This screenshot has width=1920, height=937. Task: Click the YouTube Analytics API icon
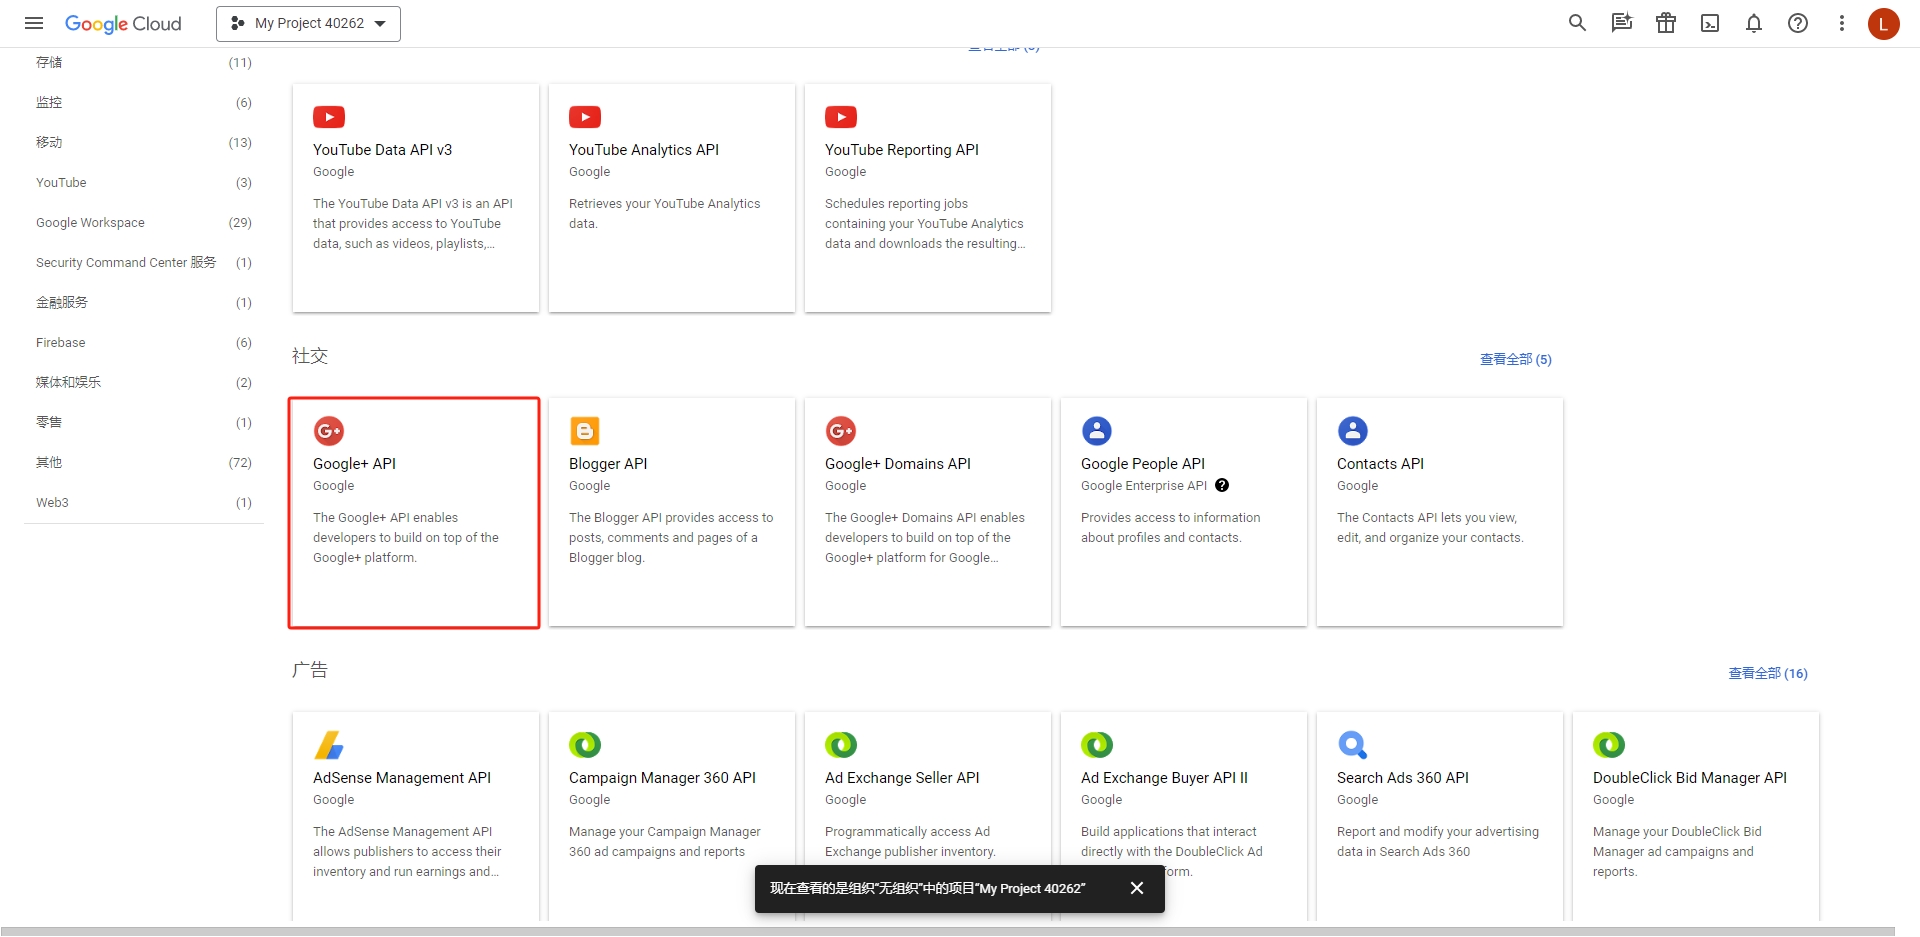tap(585, 117)
